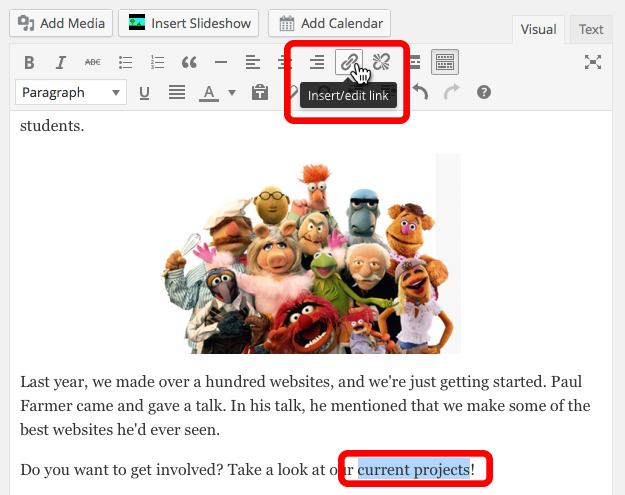
Task: Format selection as blockquote
Action: [189, 63]
